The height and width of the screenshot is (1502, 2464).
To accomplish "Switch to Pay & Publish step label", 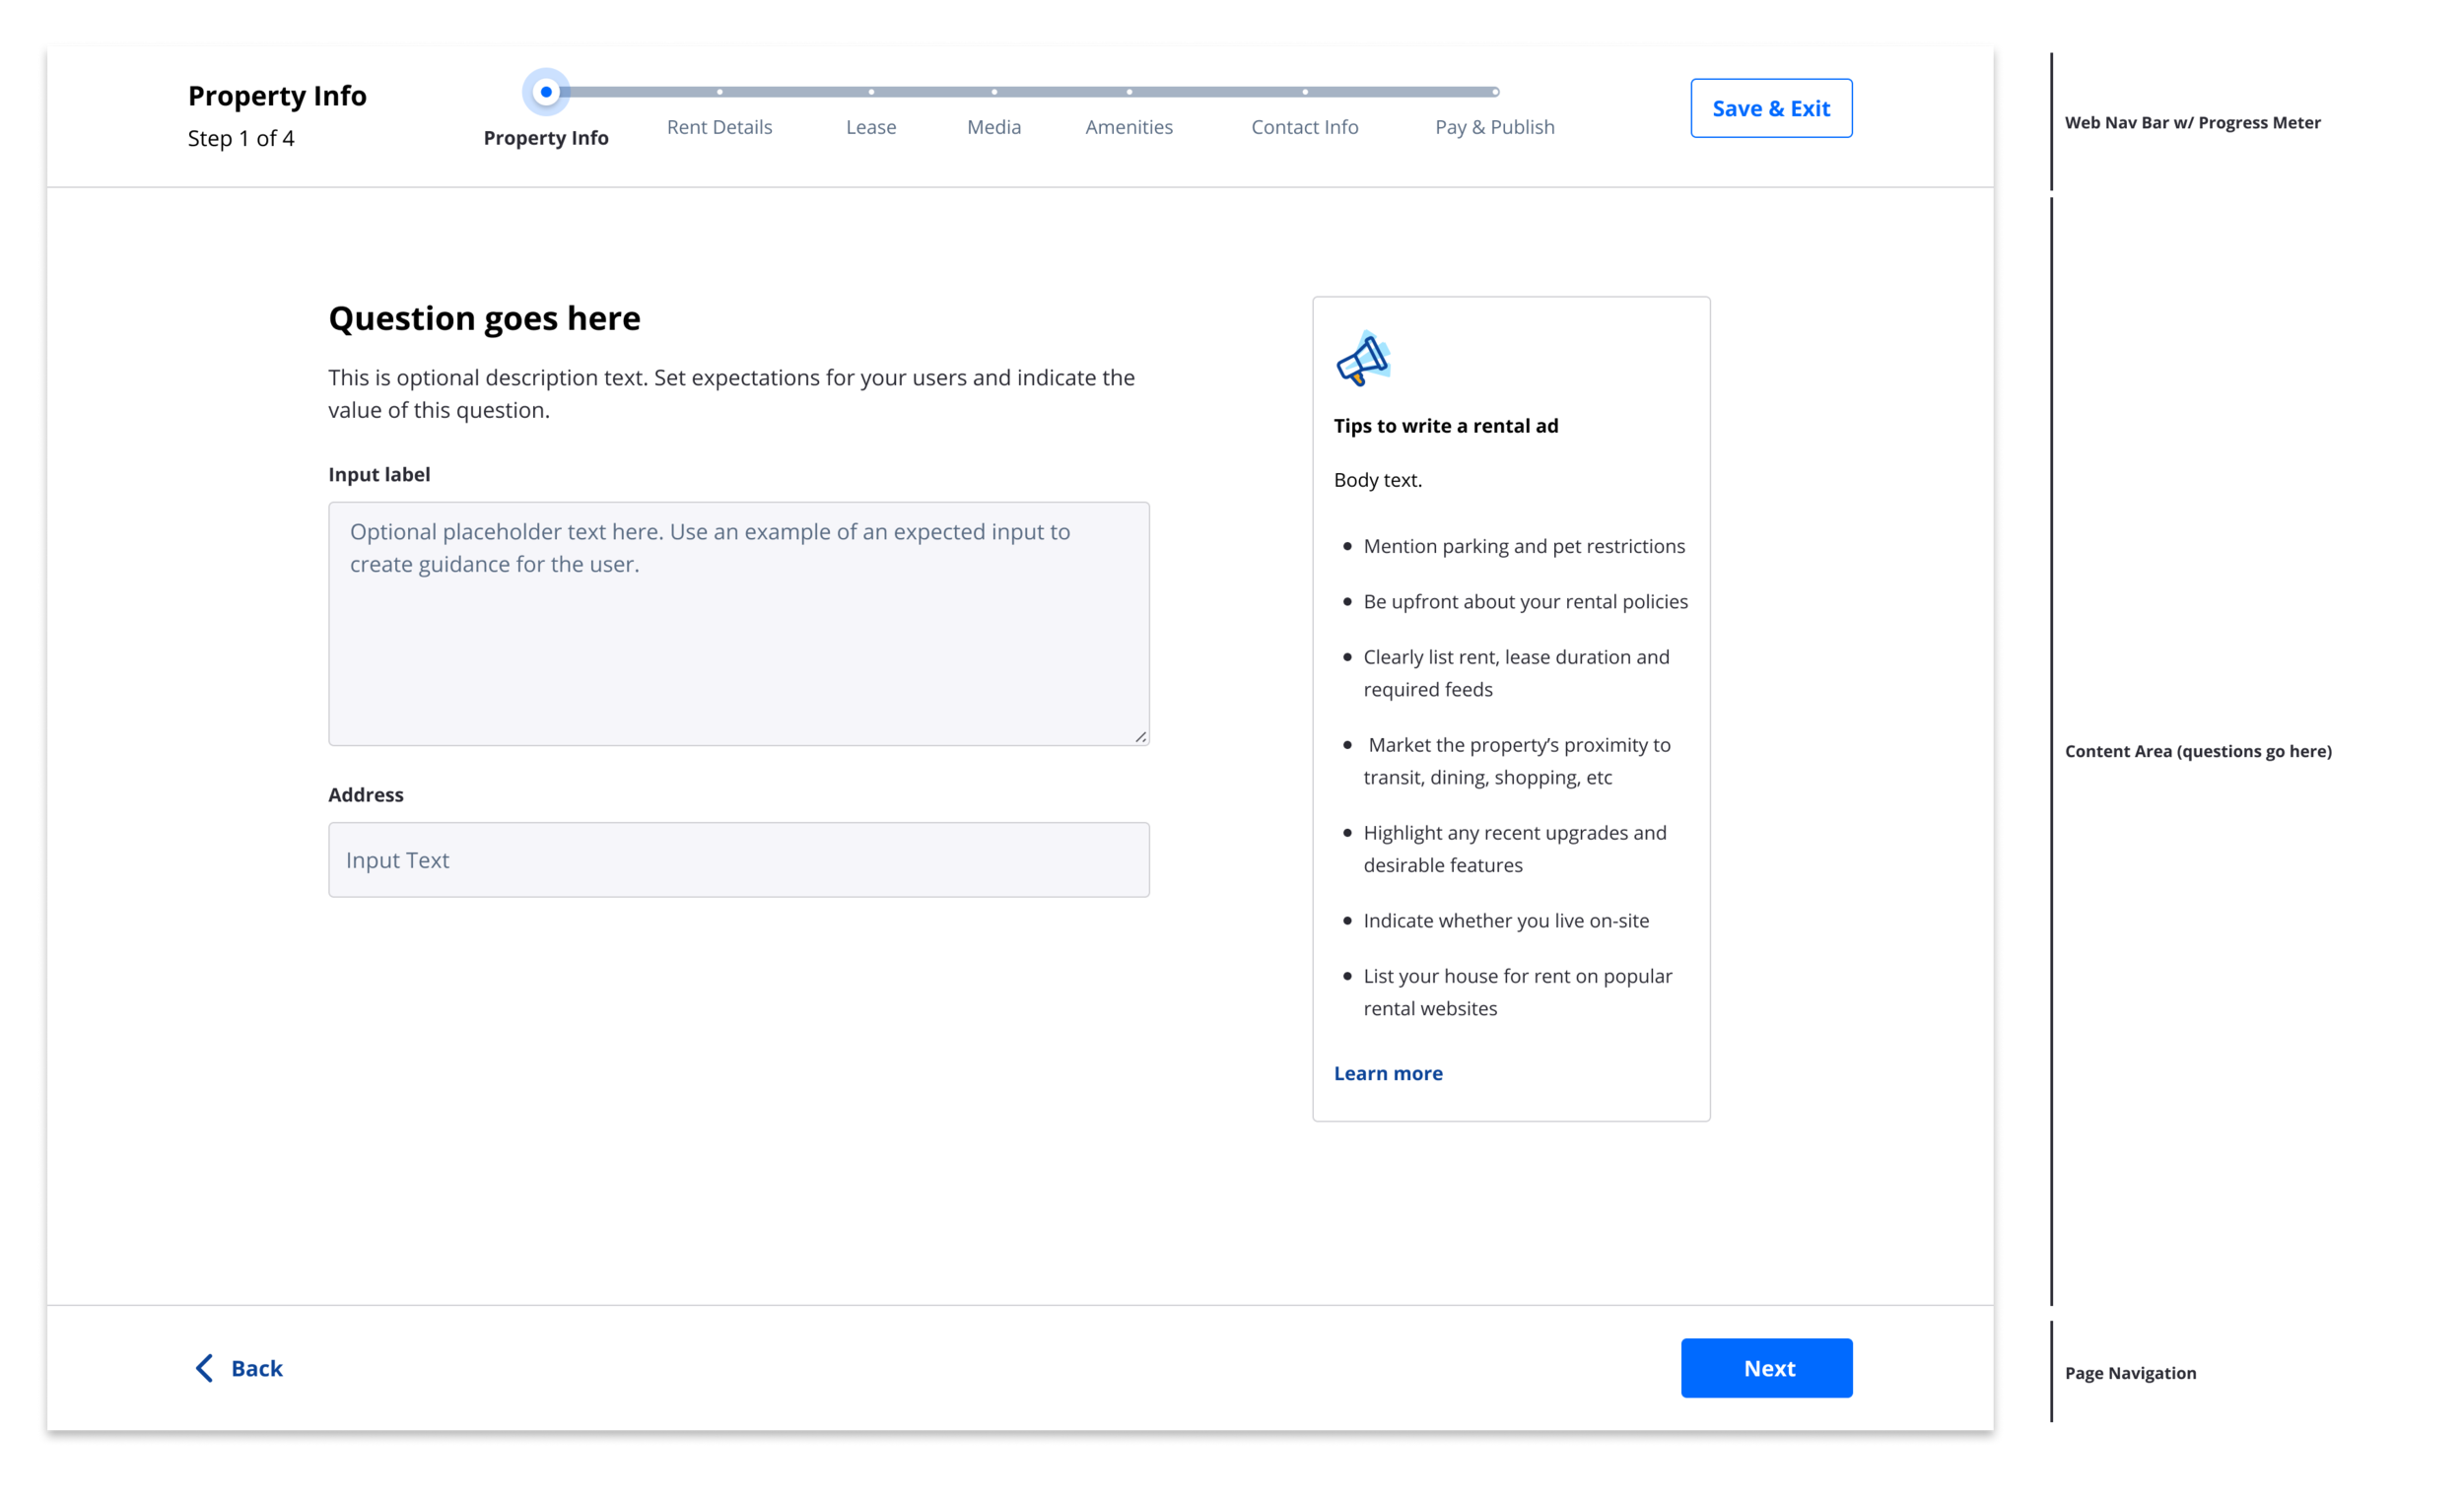I will (x=1494, y=127).
